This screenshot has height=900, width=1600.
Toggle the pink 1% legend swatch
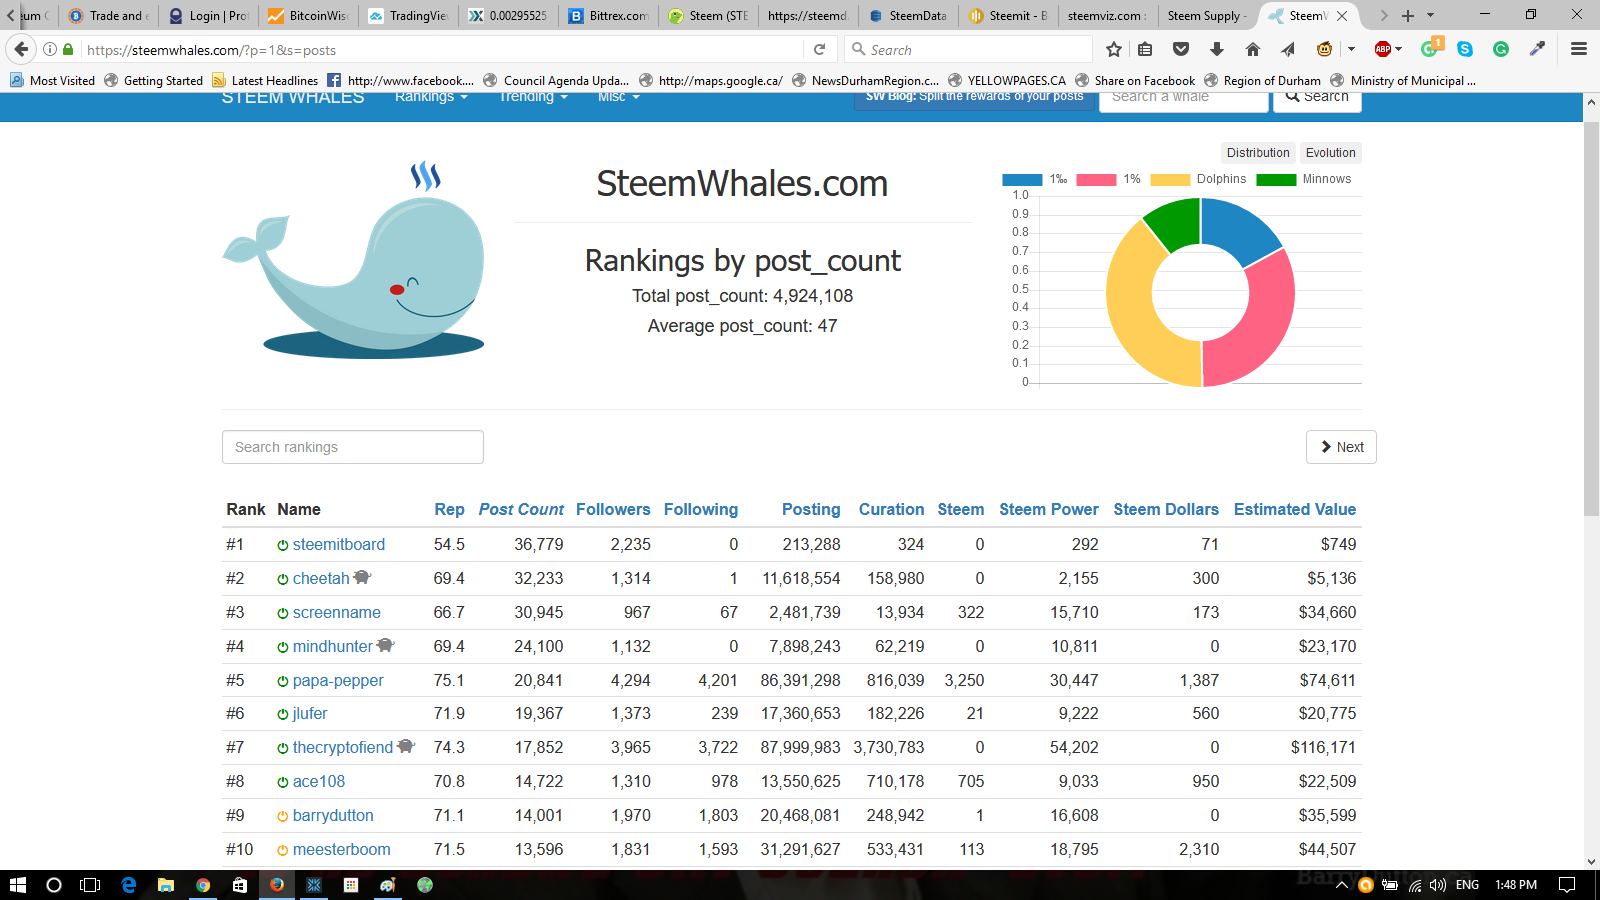pyautogui.click(x=1096, y=179)
